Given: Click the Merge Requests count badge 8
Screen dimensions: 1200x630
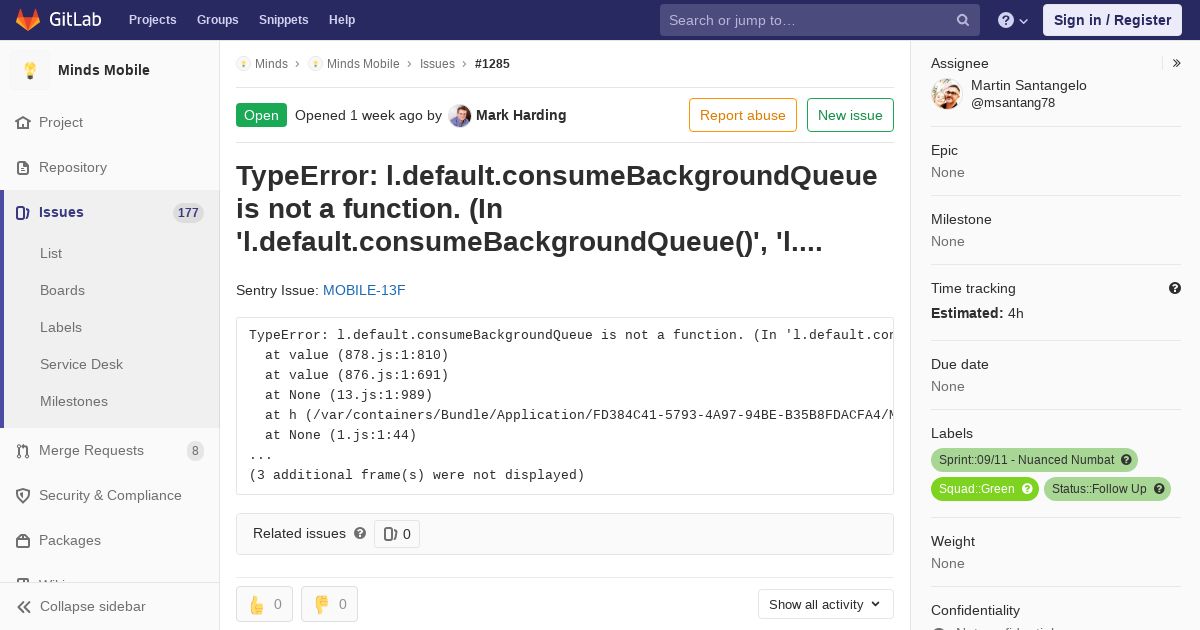Looking at the screenshot, I should click(195, 451).
